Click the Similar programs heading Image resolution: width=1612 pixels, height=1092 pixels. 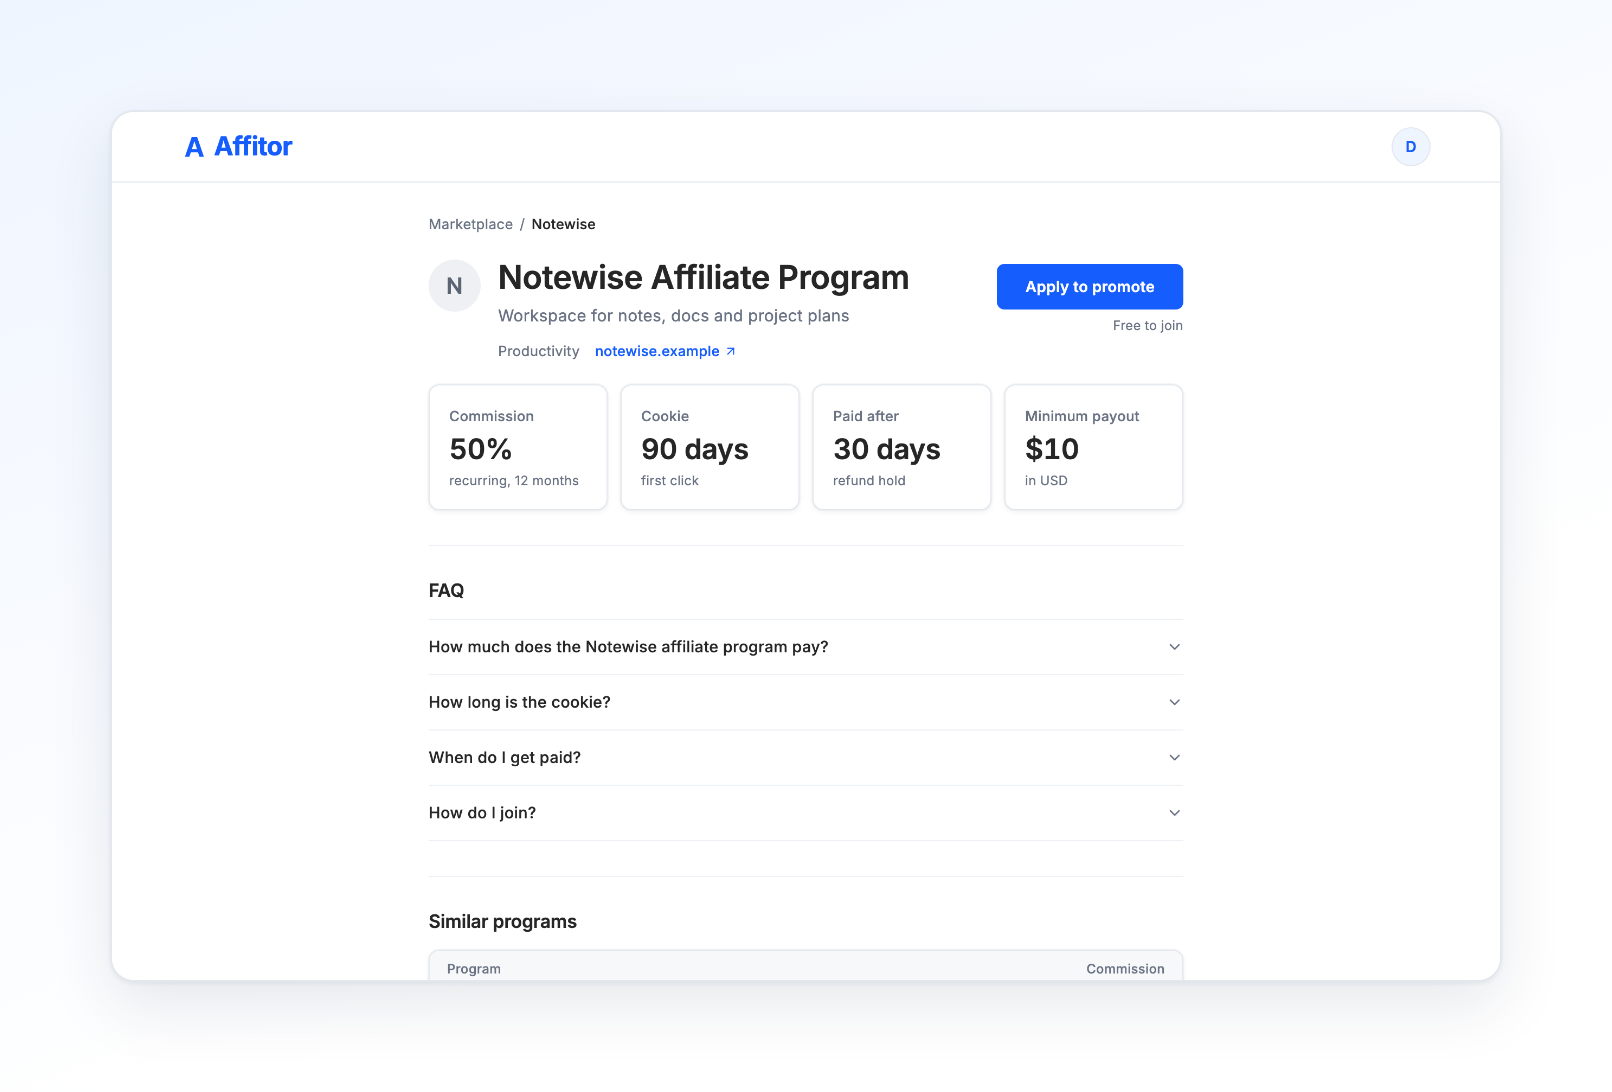click(503, 922)
